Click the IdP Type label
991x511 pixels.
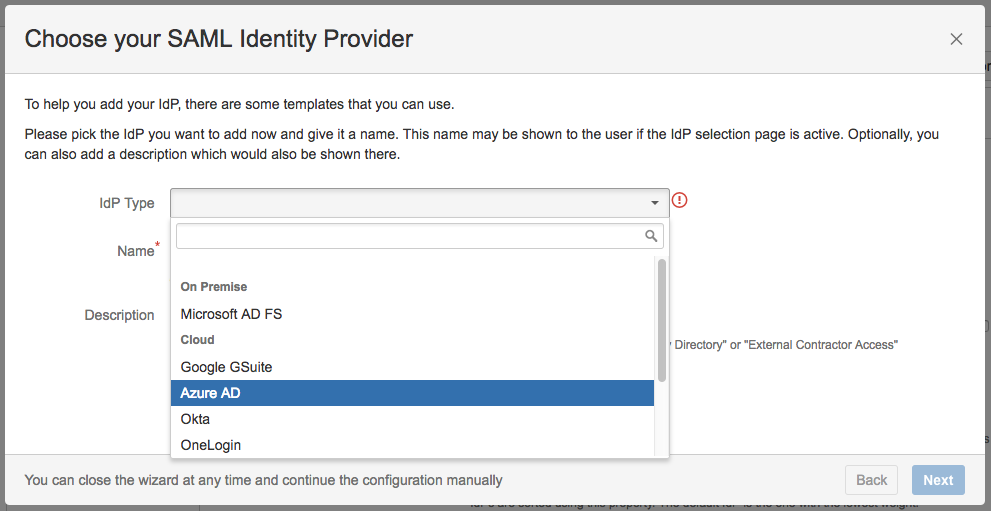coord(126,203)
